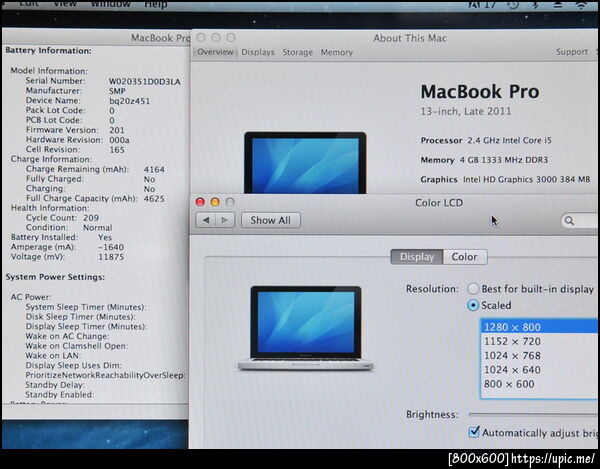Select Best for built-in display resolution

coord(473,289)
